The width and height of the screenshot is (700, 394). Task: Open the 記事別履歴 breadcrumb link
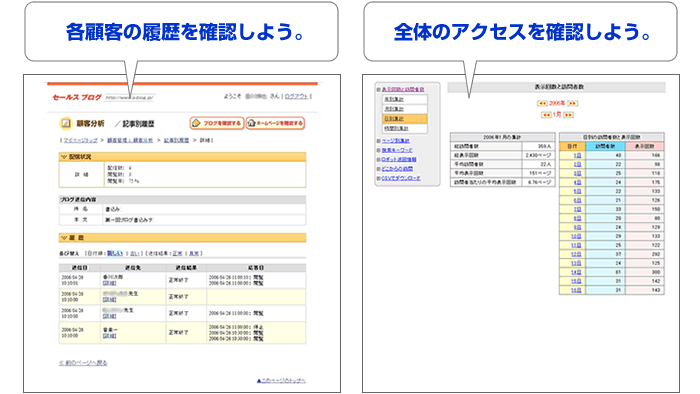coord(176,140)
